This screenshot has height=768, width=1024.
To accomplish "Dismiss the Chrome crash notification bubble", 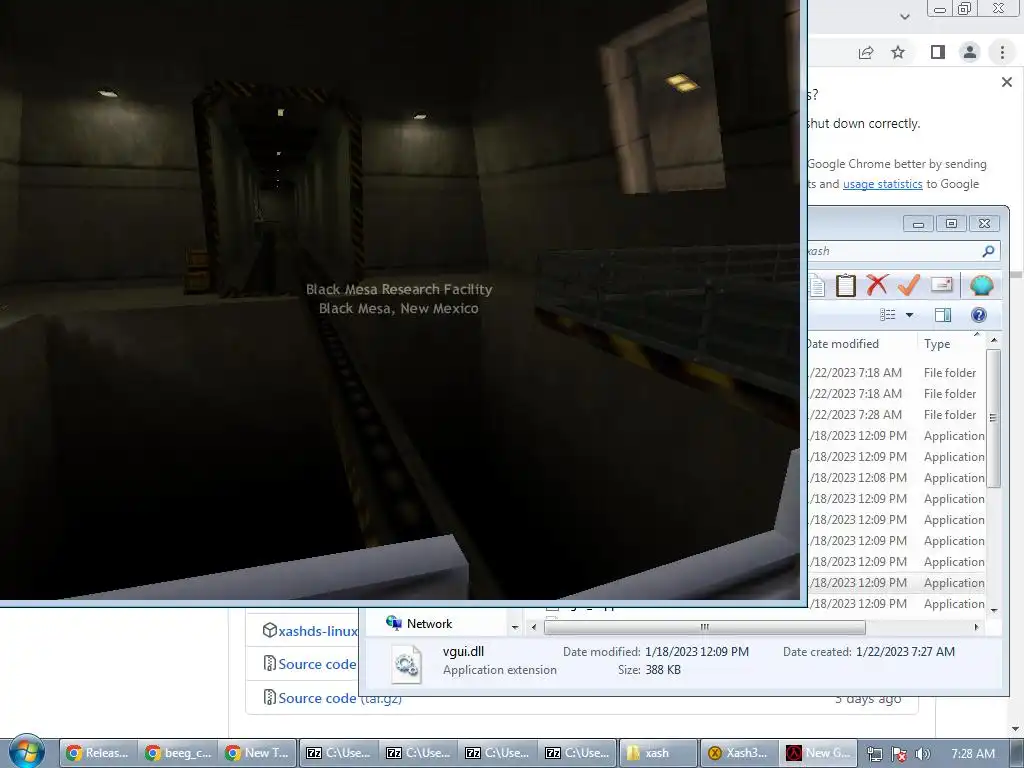I will (x=1007, y=82).
